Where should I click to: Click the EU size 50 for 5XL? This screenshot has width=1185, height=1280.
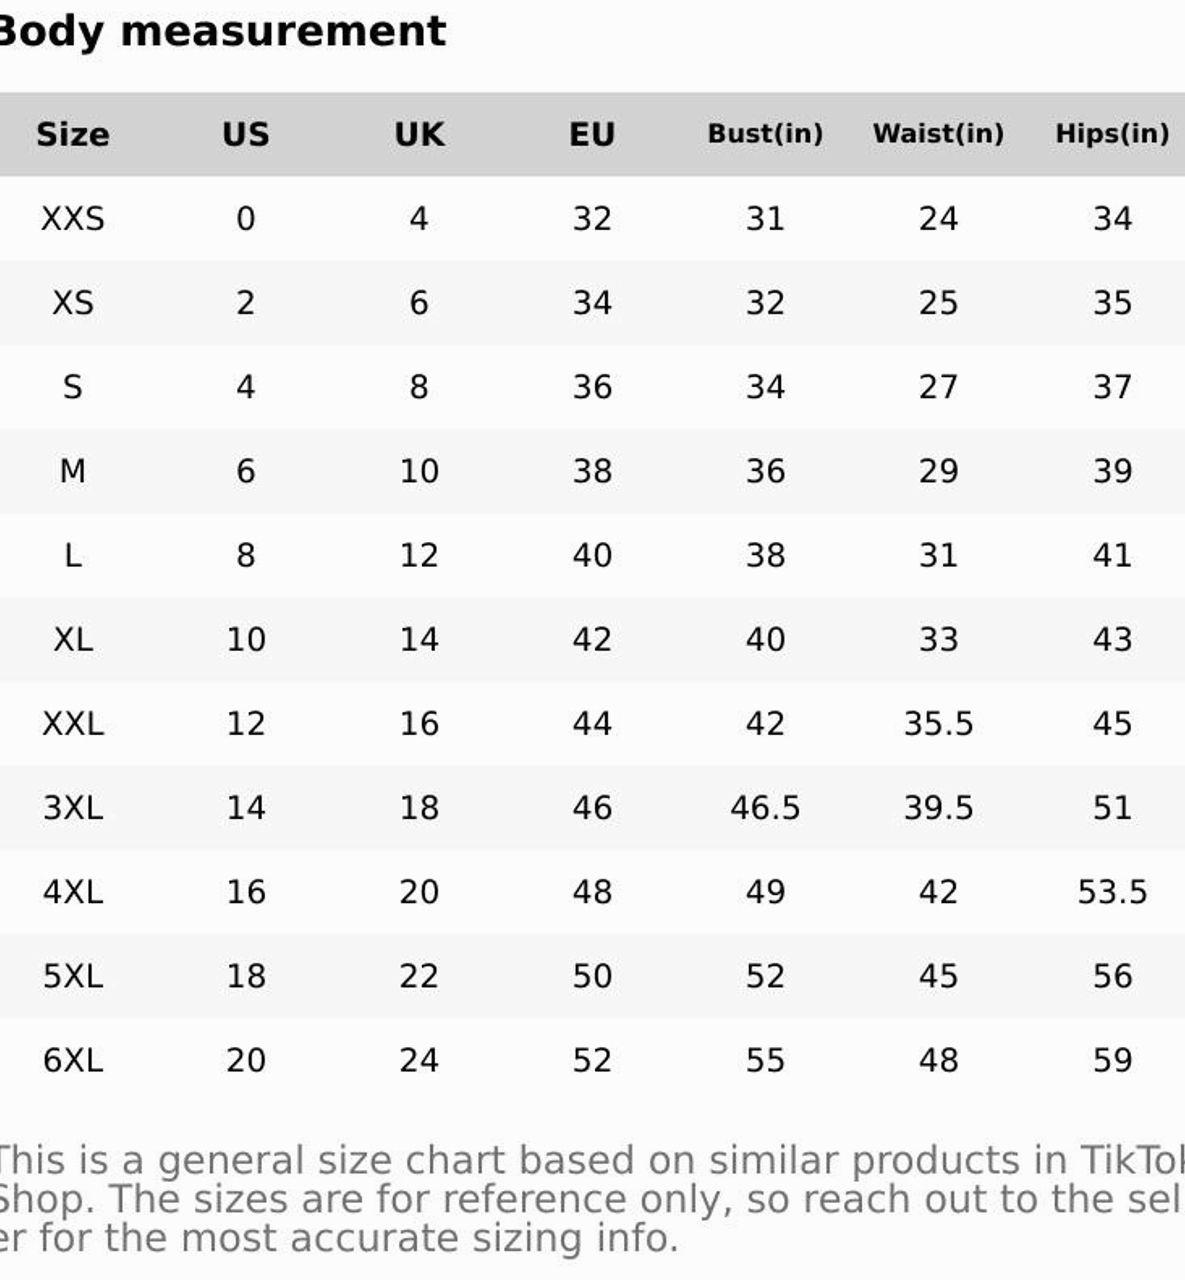point(592,976)
